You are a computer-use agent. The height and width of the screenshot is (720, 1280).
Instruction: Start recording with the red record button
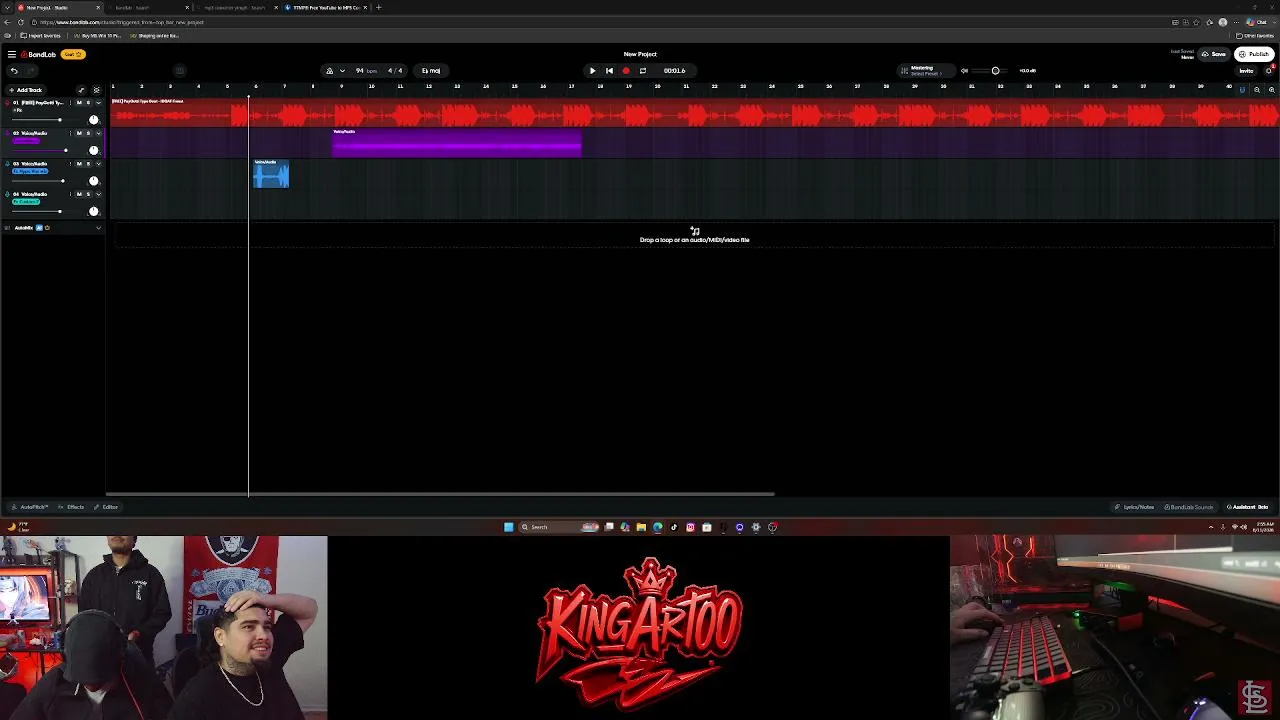coord(626,71)
